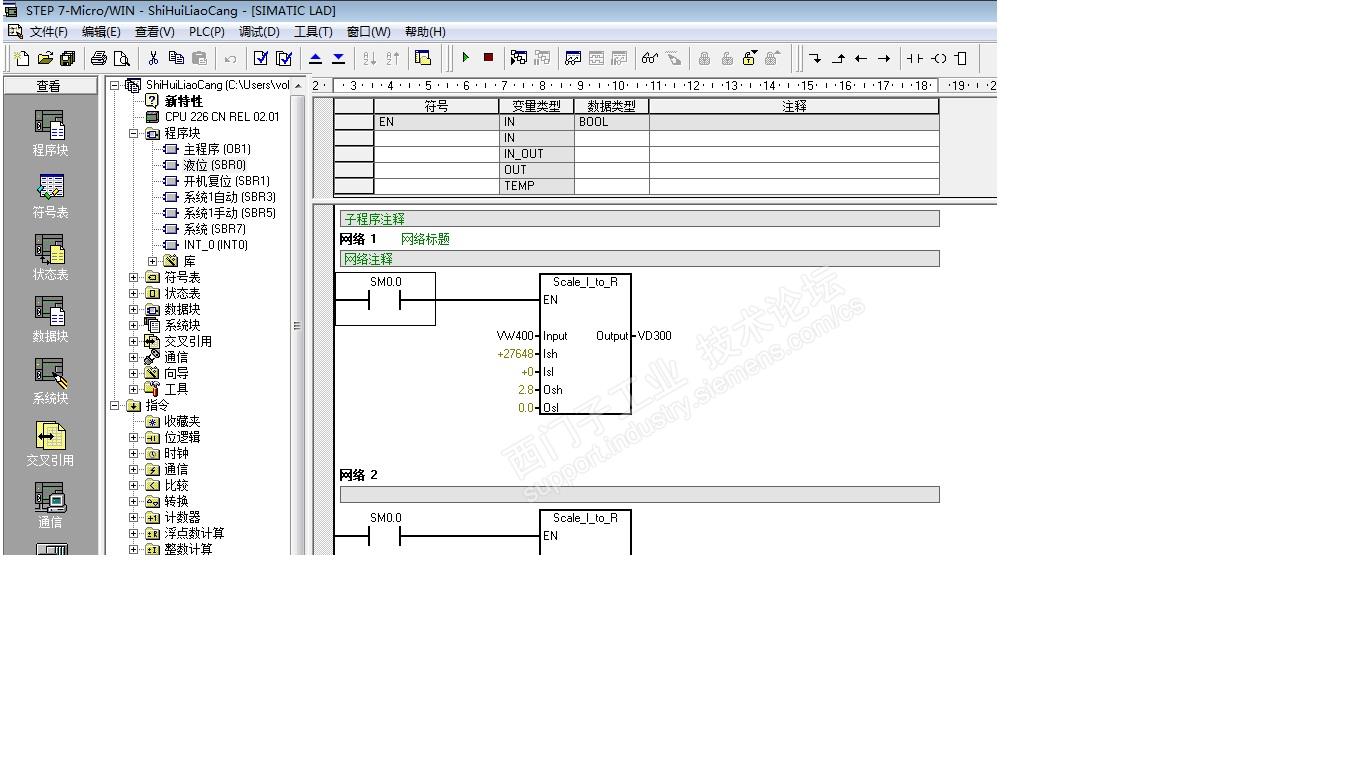
Task: Select 系统1自动 (SBR3) subroutine
Action: click(229, 197)
